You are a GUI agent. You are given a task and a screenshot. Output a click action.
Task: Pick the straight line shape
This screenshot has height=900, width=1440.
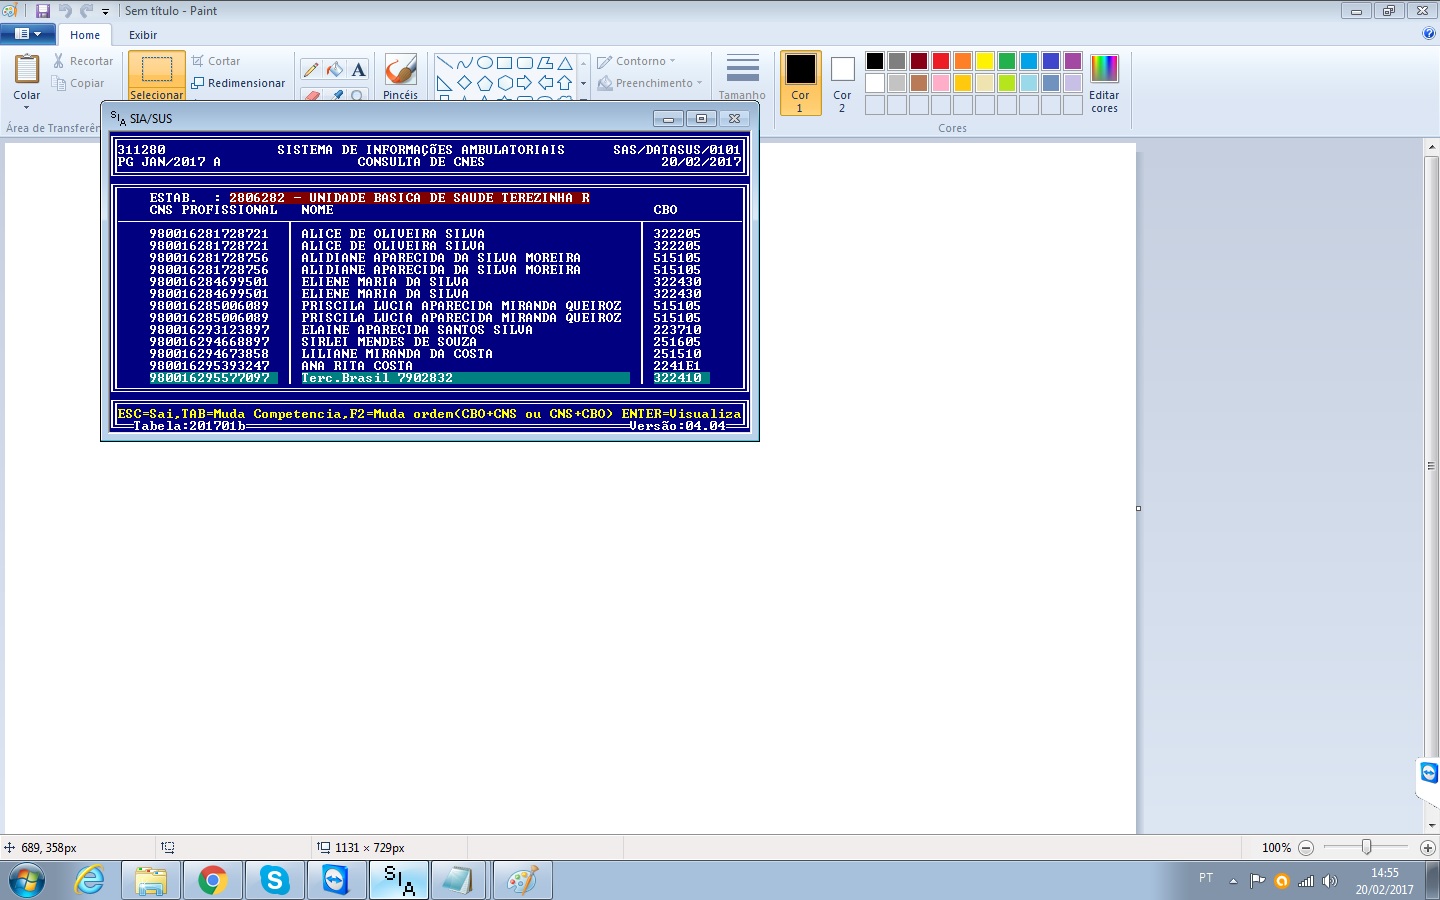coord(444,62)
